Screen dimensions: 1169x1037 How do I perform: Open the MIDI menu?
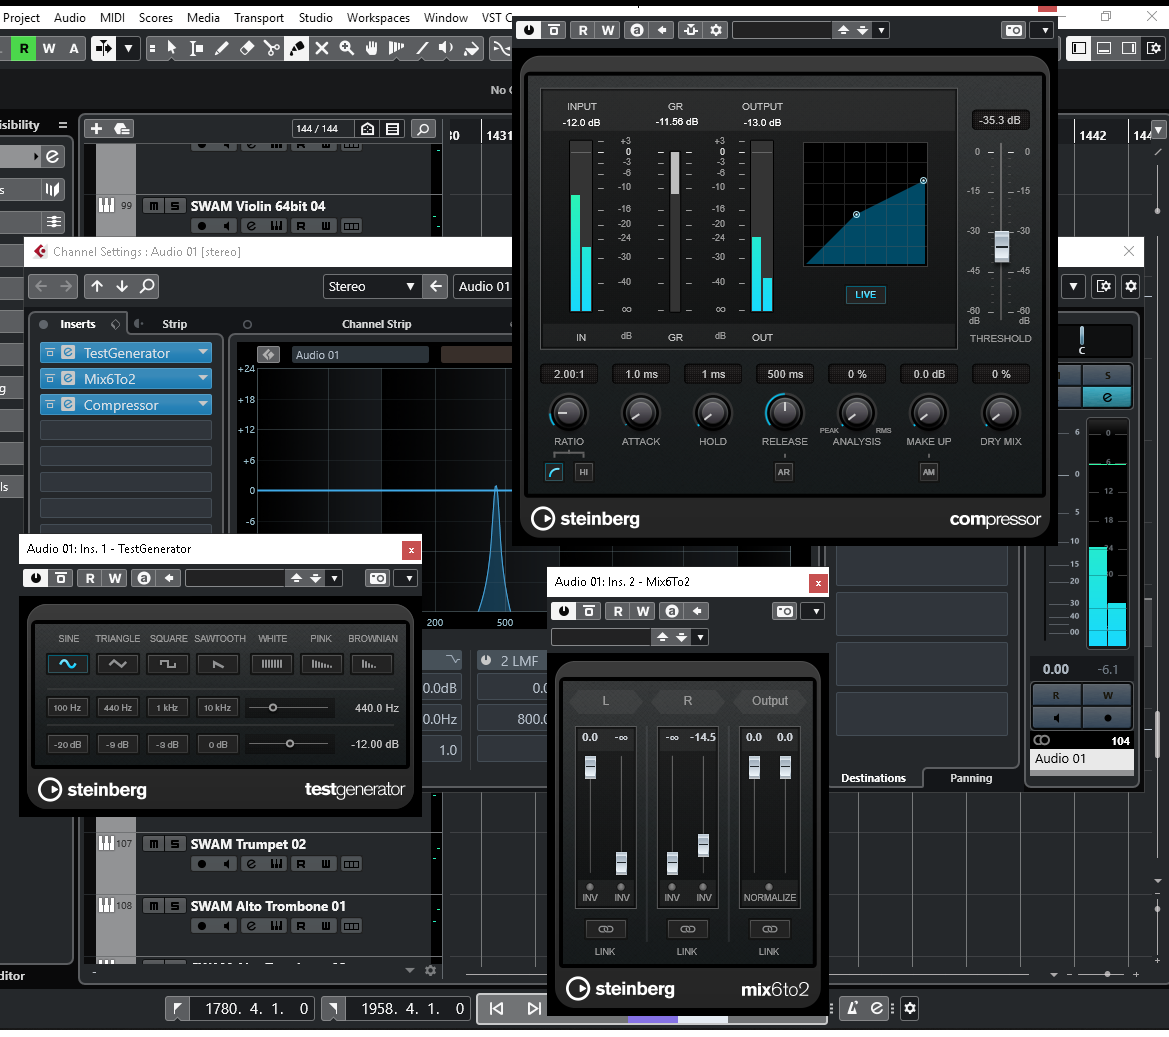pos(113,17)
